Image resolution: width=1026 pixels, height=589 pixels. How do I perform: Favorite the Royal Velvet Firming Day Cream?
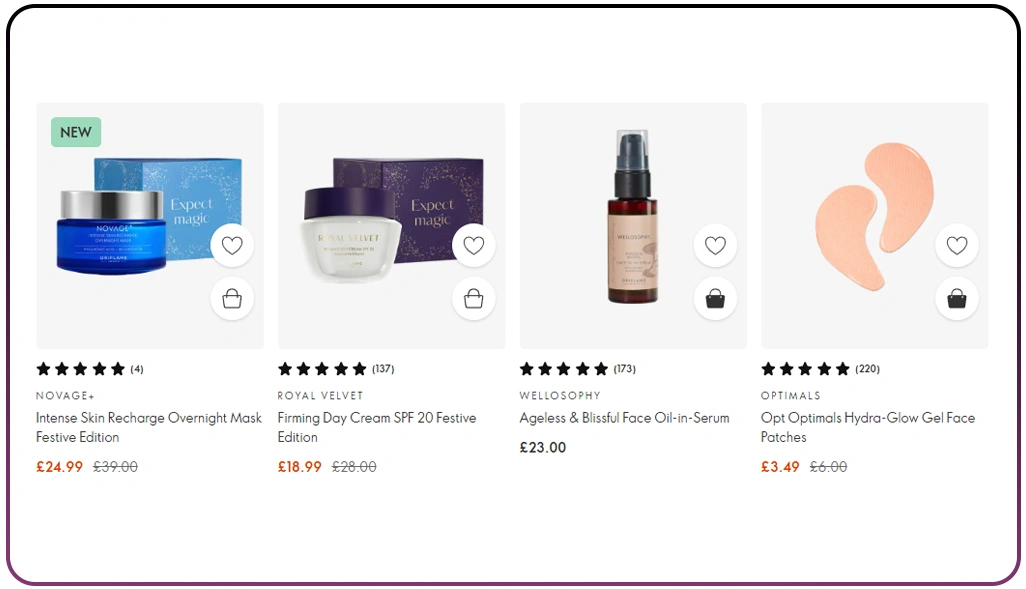(x=474, y=245)
